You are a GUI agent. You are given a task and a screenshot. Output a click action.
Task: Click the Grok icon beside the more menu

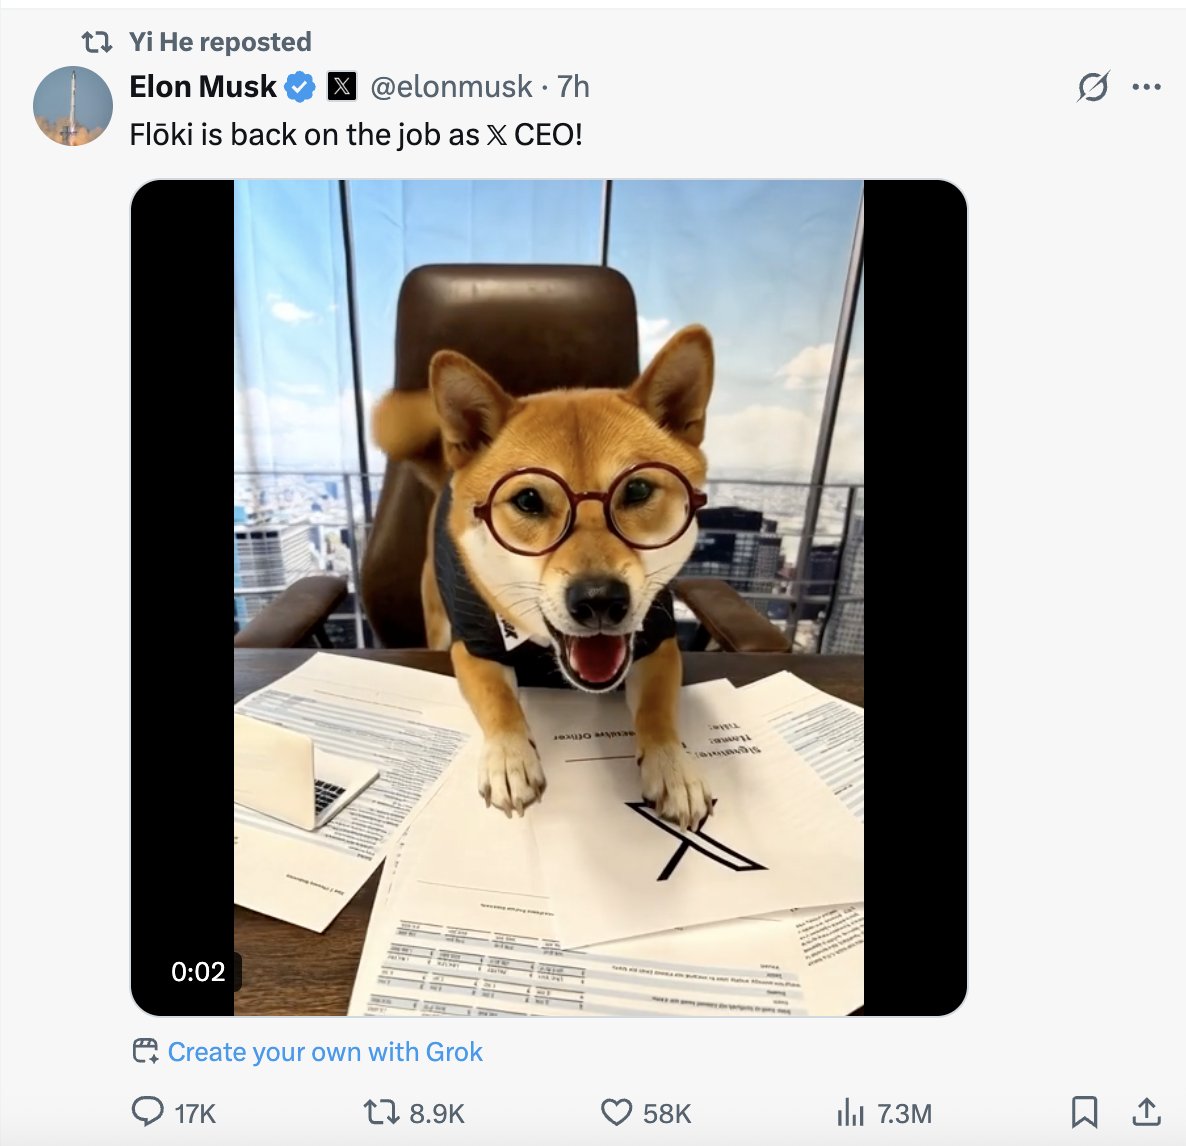point(1093,87)
